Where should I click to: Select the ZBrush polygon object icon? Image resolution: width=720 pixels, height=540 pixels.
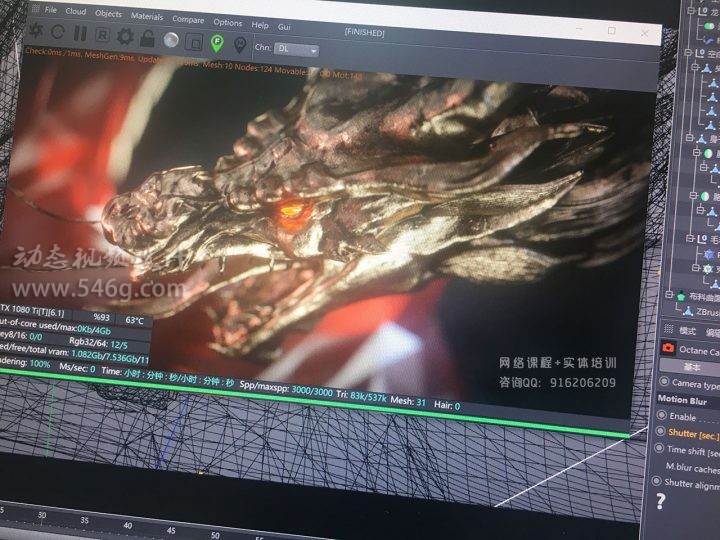pyautogui.click(x=688, y=311)
